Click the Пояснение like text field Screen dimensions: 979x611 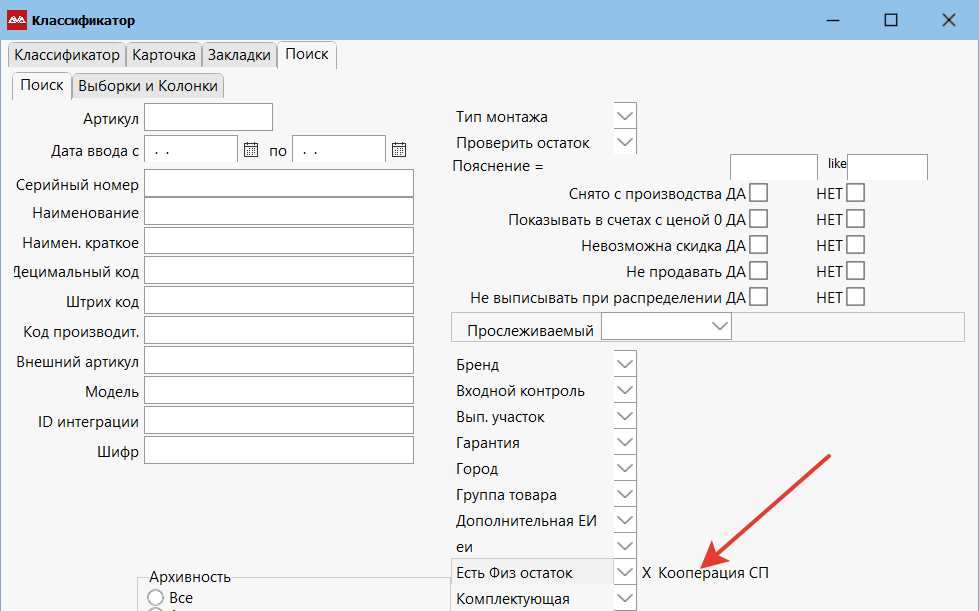click(887, 167)
